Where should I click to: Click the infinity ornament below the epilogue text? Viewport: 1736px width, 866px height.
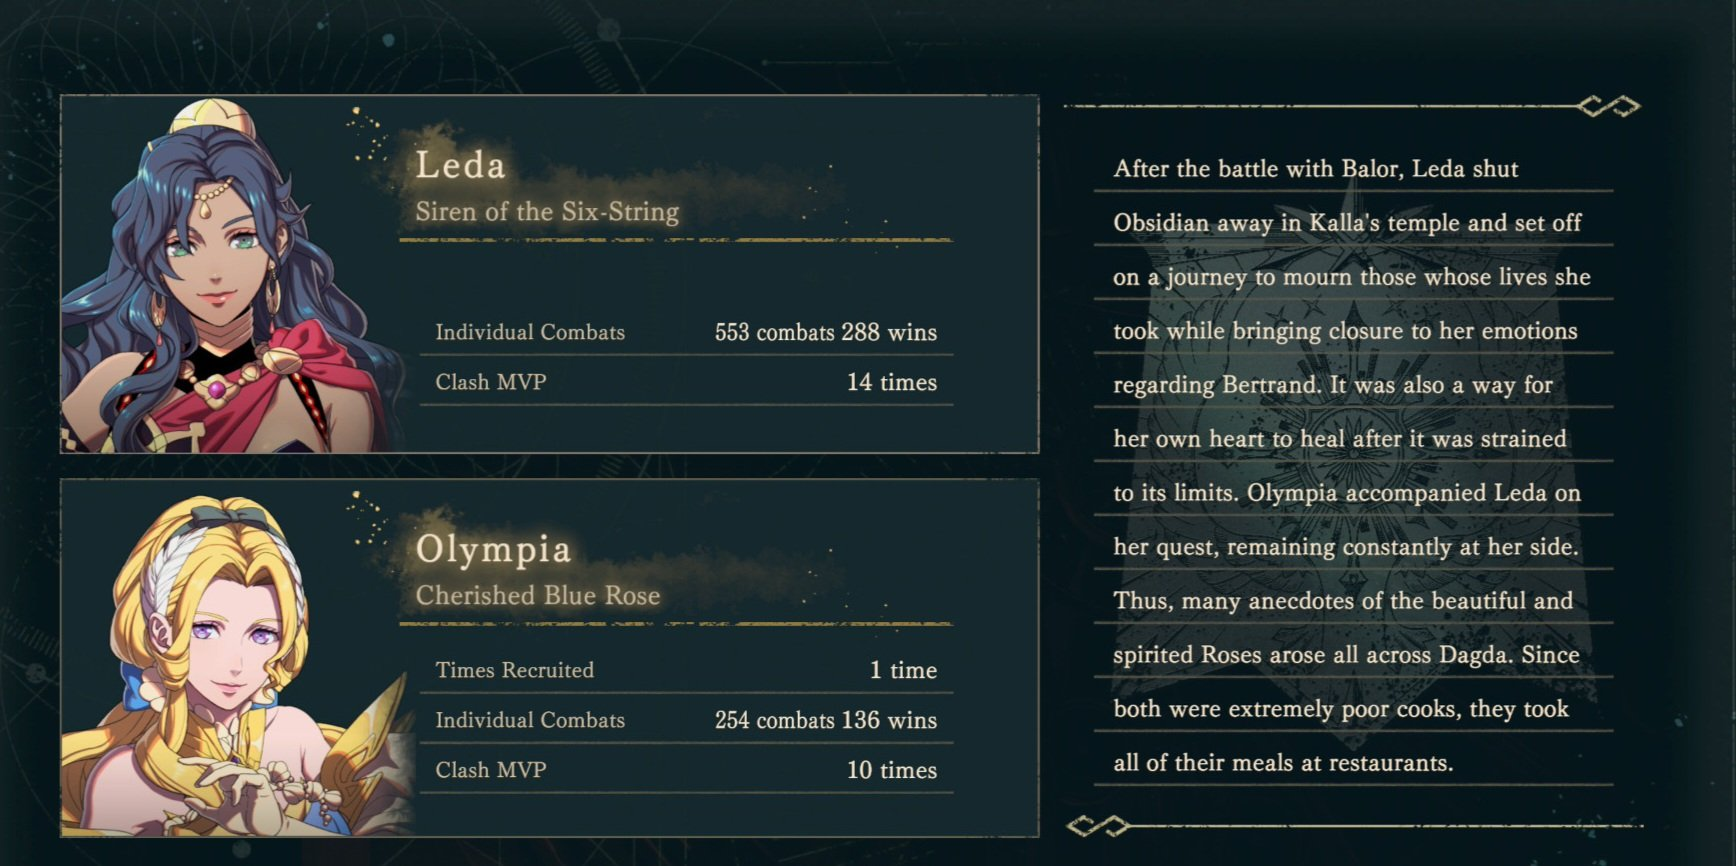(1097, 825)
